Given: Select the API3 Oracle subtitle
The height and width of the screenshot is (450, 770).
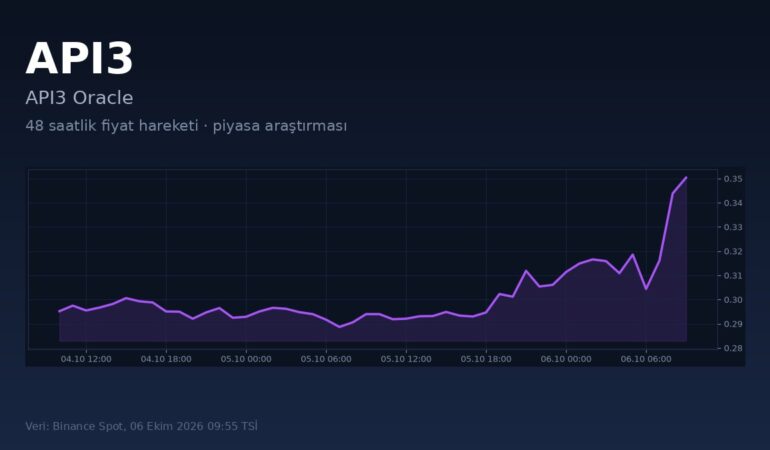Looking at the screenshot, I should click(79, 98).
